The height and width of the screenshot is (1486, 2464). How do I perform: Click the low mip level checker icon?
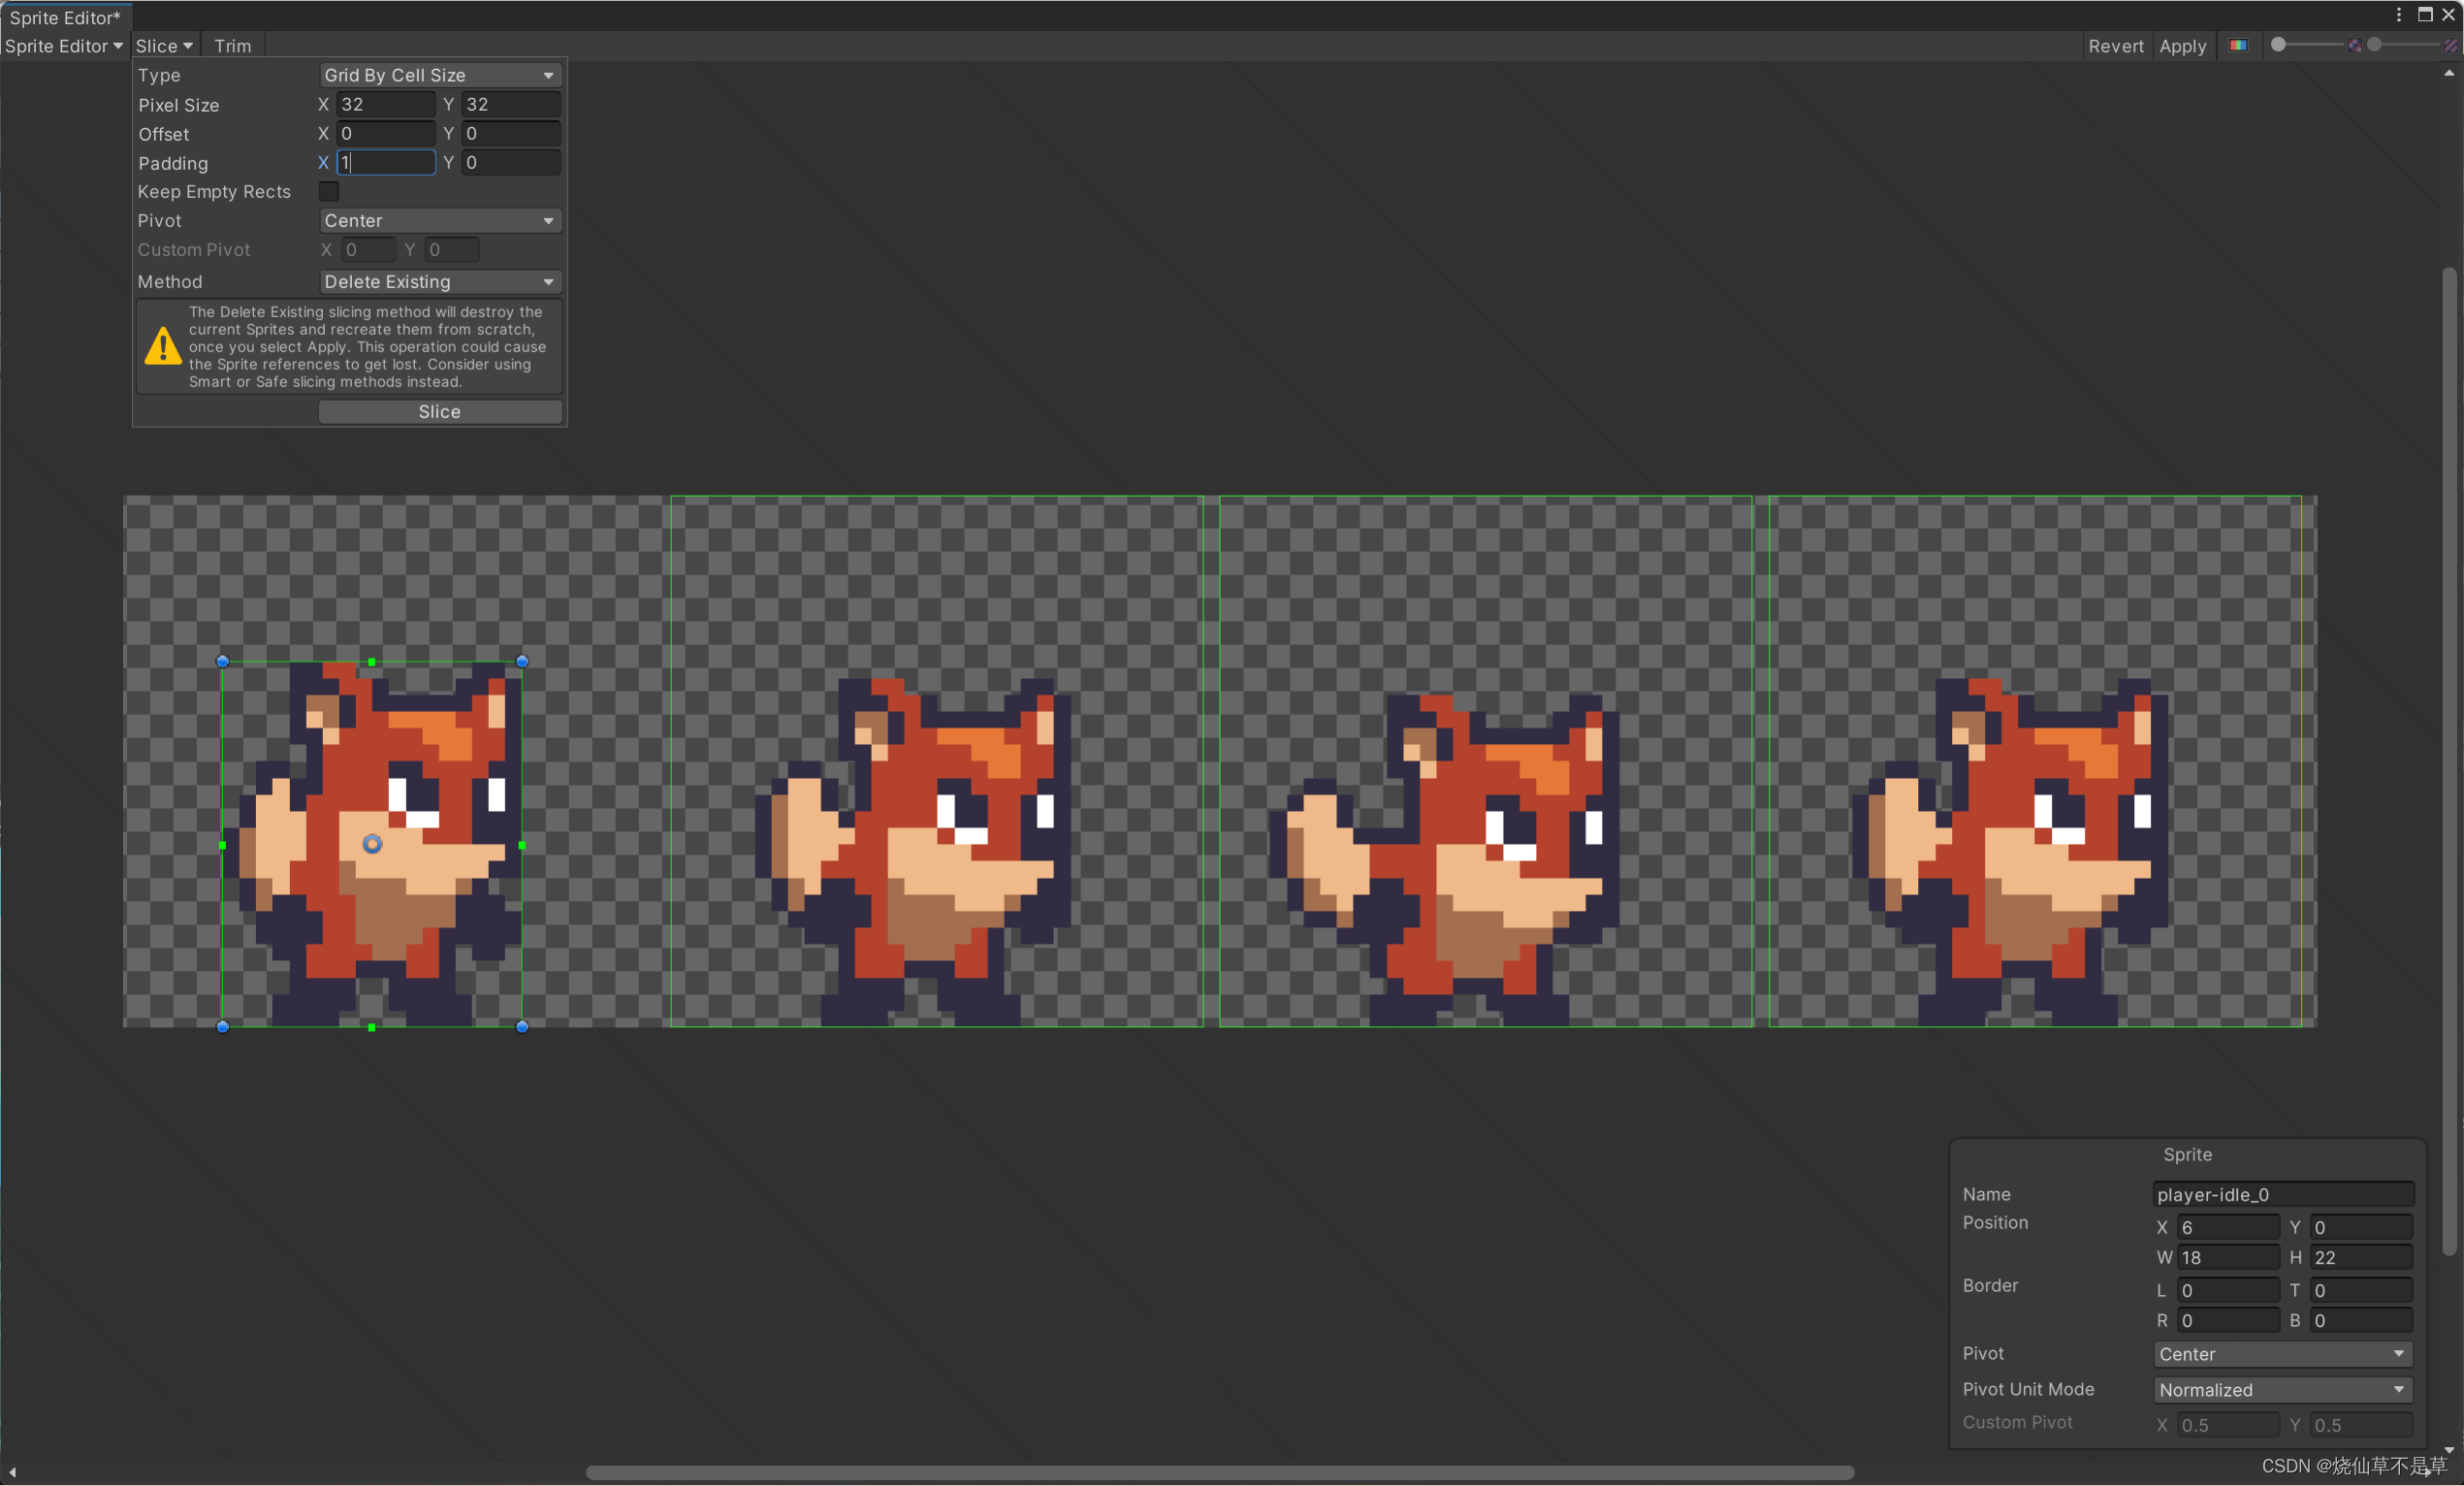coord(2355,45)
